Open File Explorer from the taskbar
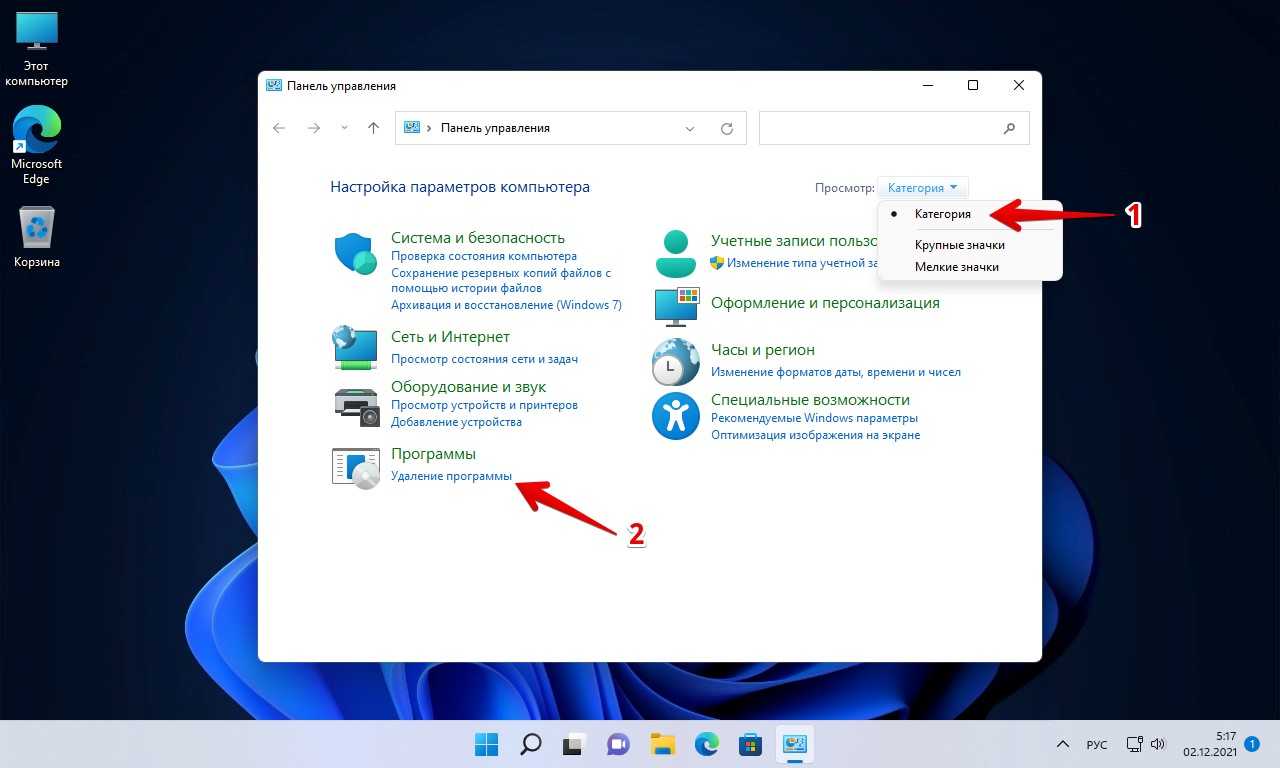 (x=663, y=744)
